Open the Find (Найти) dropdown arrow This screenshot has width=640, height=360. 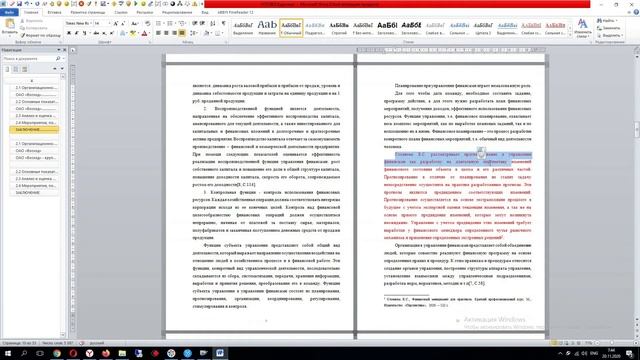click(x=617, y=21)
